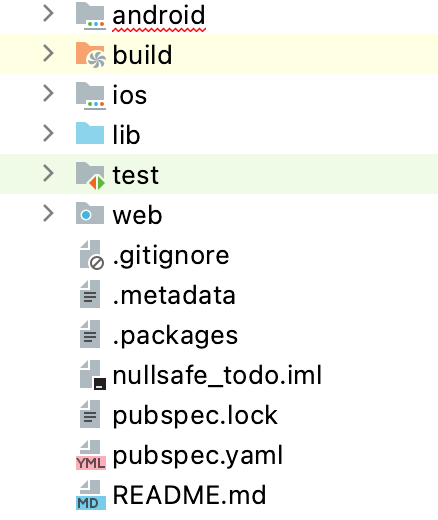Expand the lib folder chevron
Screen dimensions: 438x520
pyautogui.click(x=49, y=134)
